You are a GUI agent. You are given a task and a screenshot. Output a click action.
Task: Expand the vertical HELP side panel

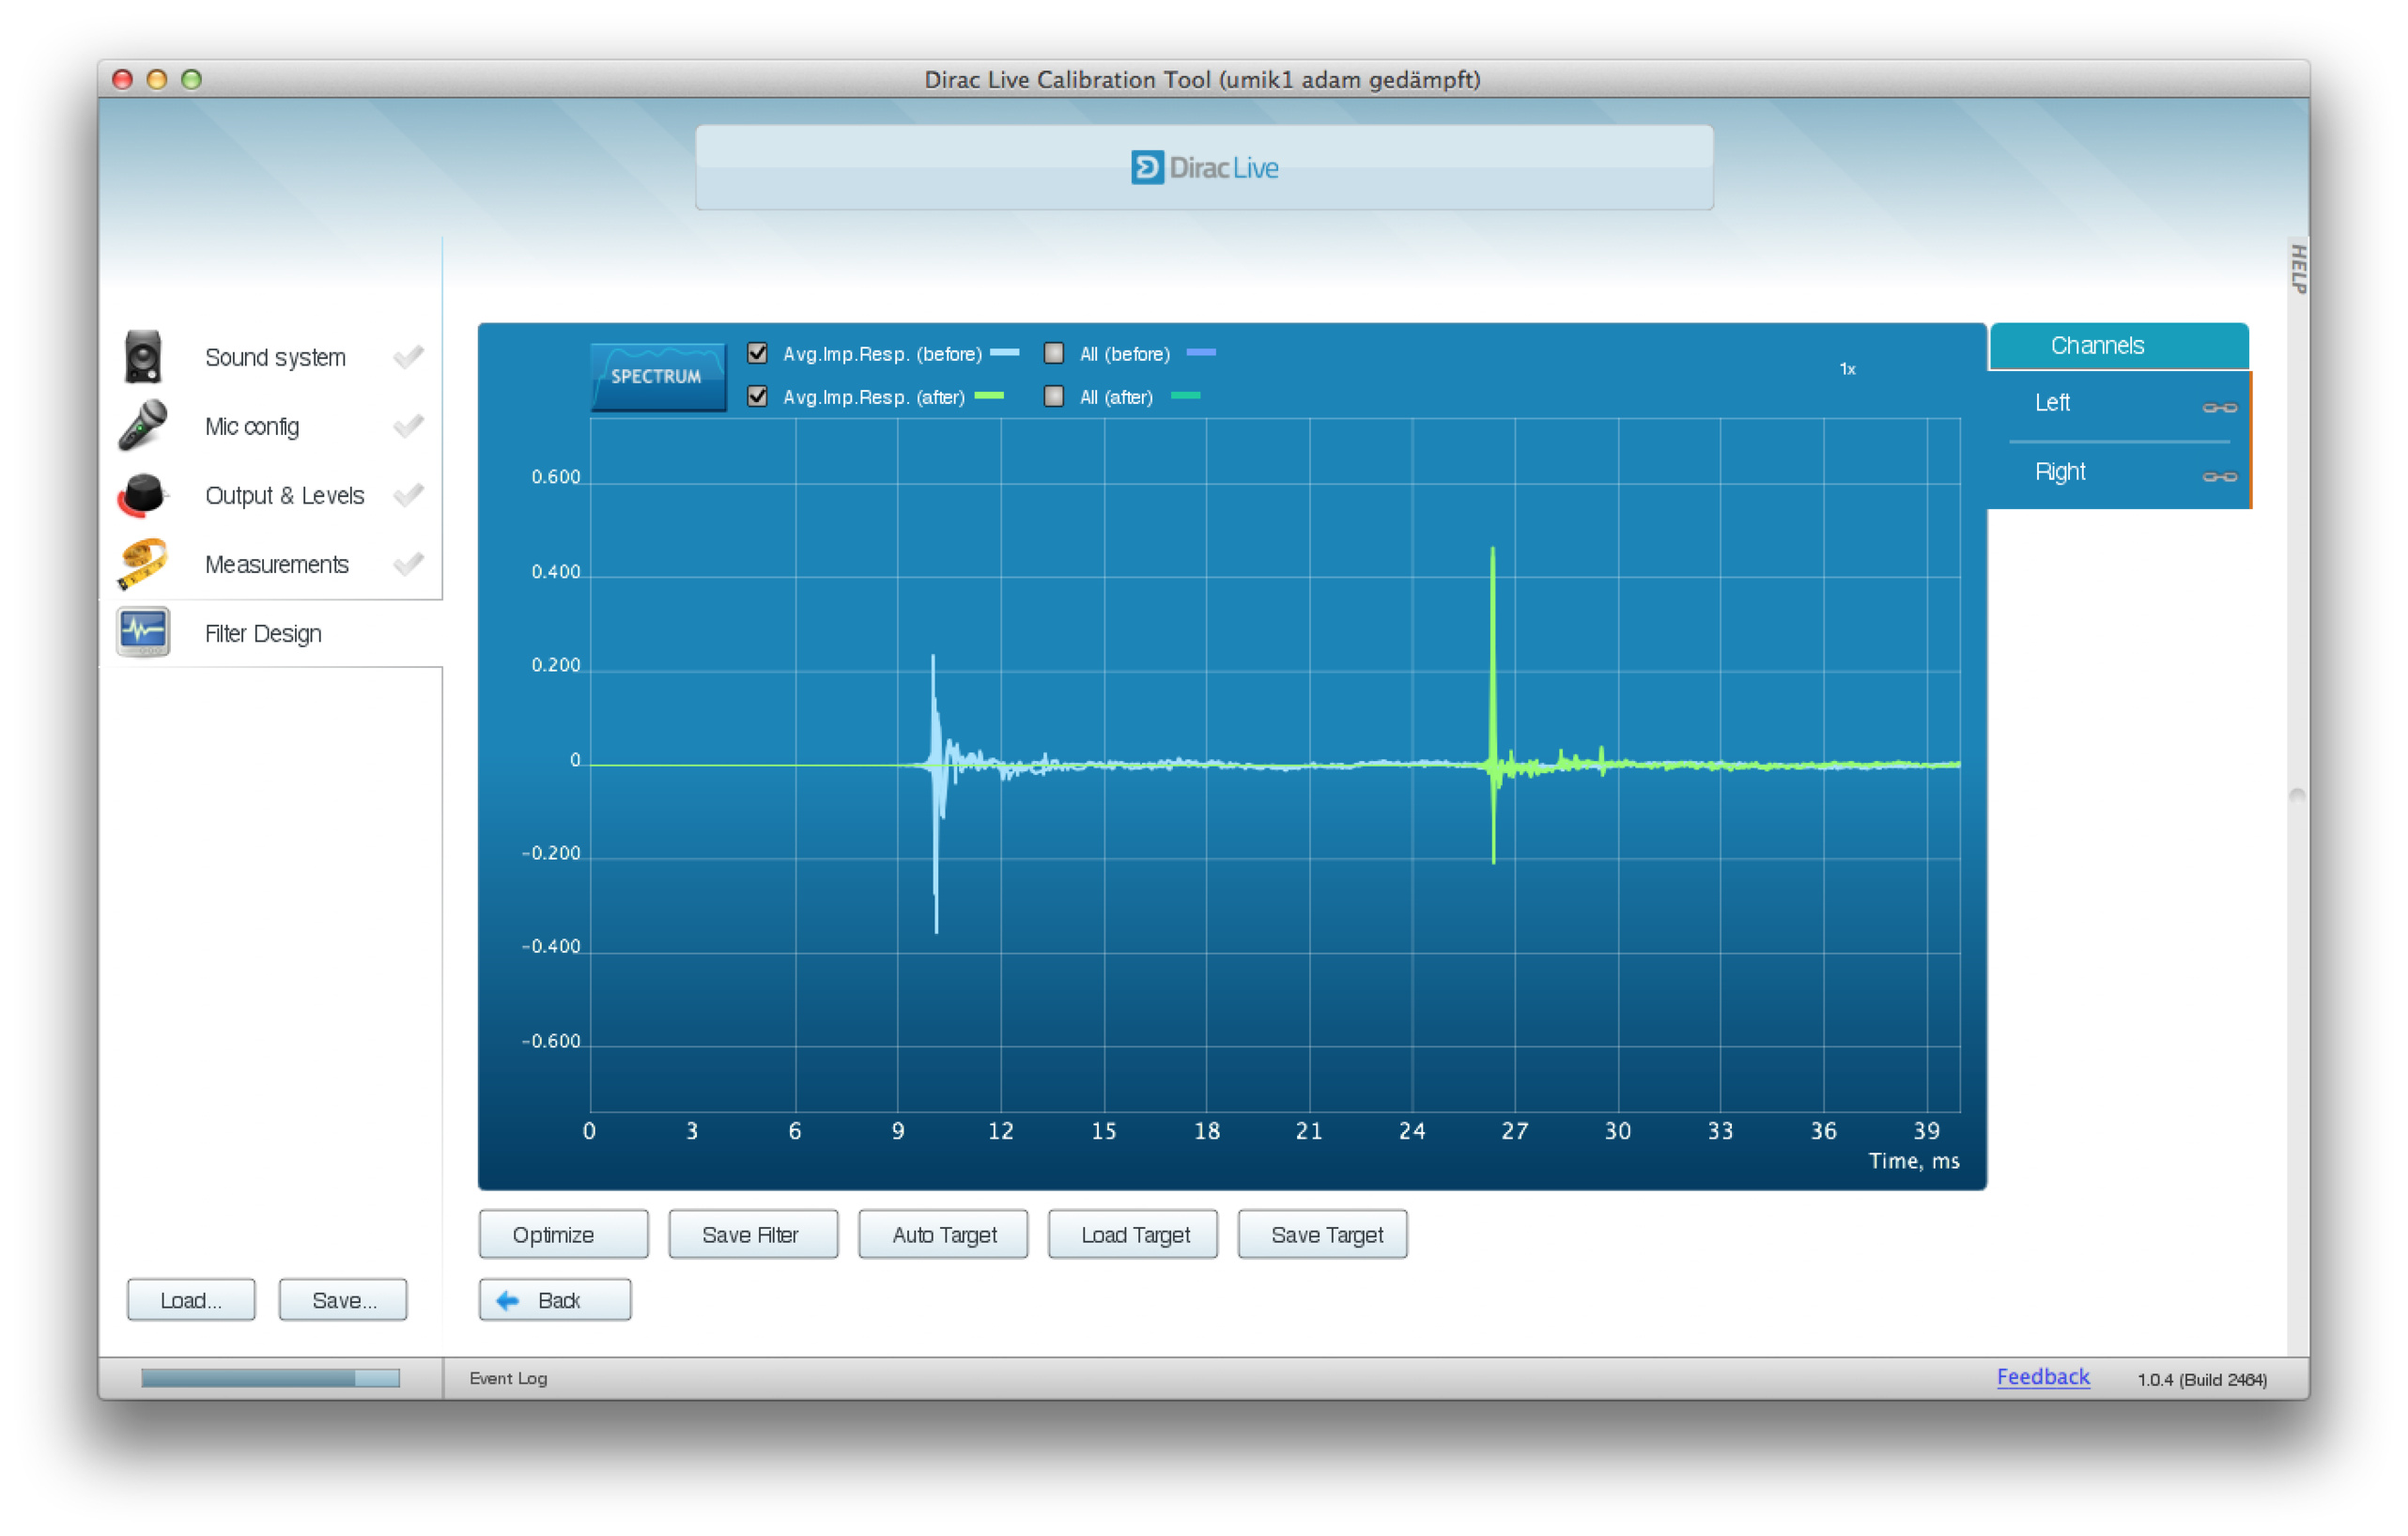(2297, 268)
